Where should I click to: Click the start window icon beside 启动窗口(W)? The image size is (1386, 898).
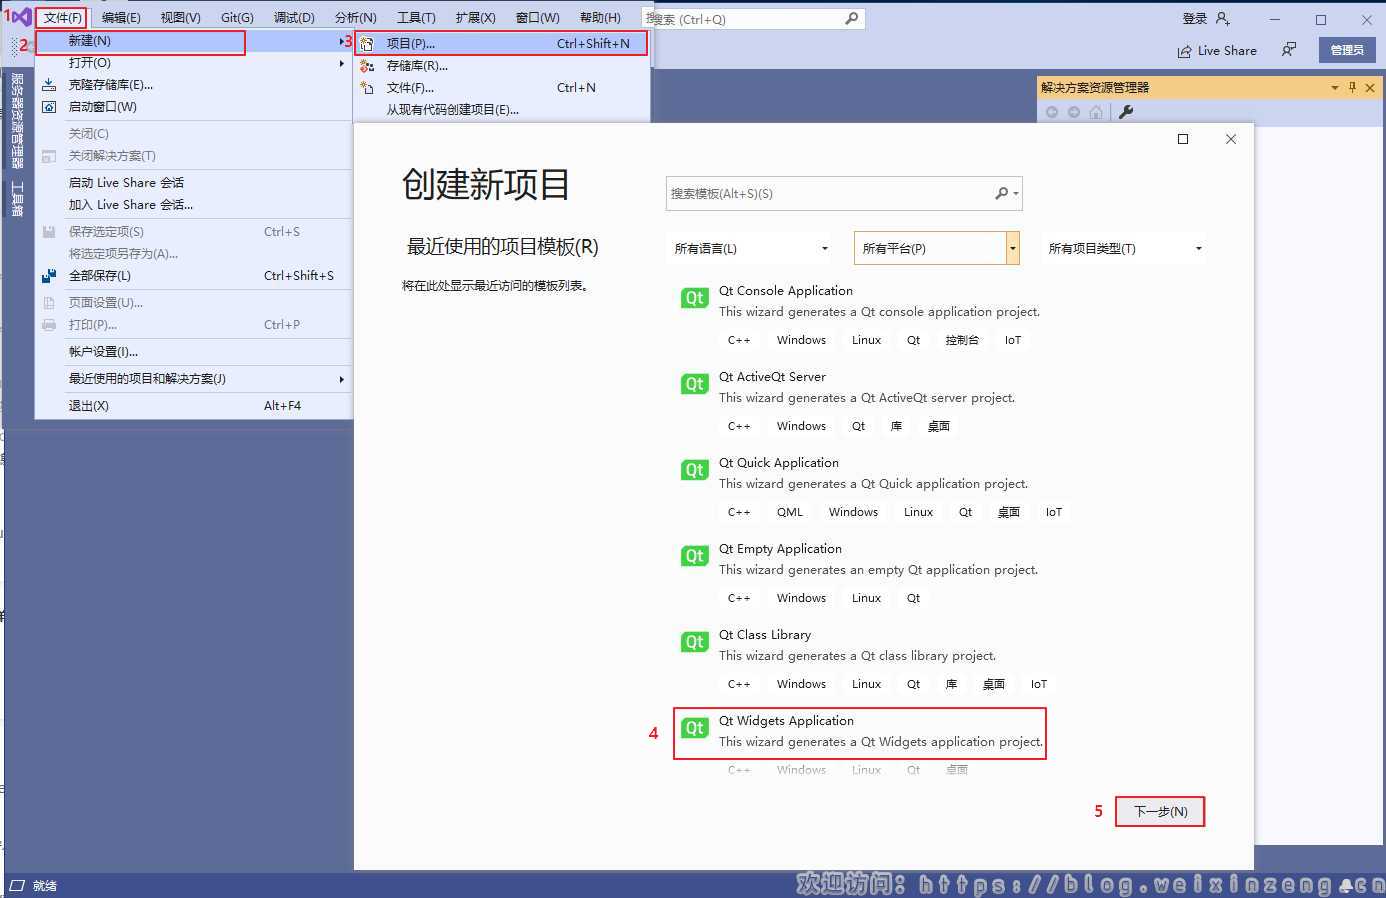[49, 107]
